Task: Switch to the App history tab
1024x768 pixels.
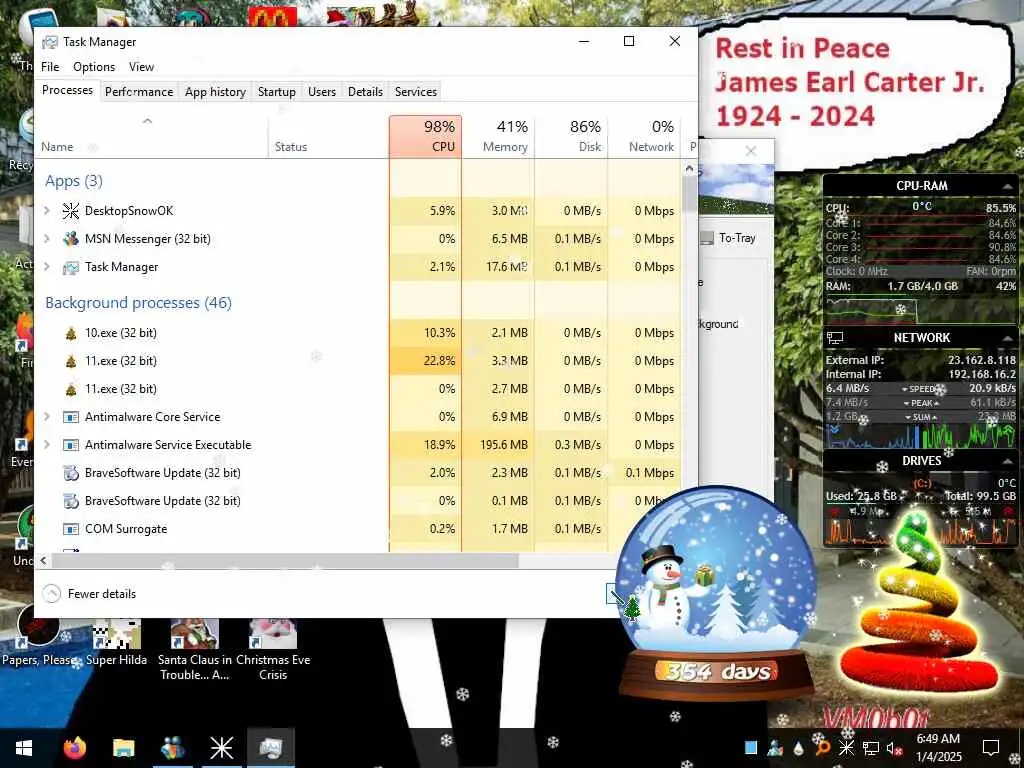Action: [x=215, y=92]
